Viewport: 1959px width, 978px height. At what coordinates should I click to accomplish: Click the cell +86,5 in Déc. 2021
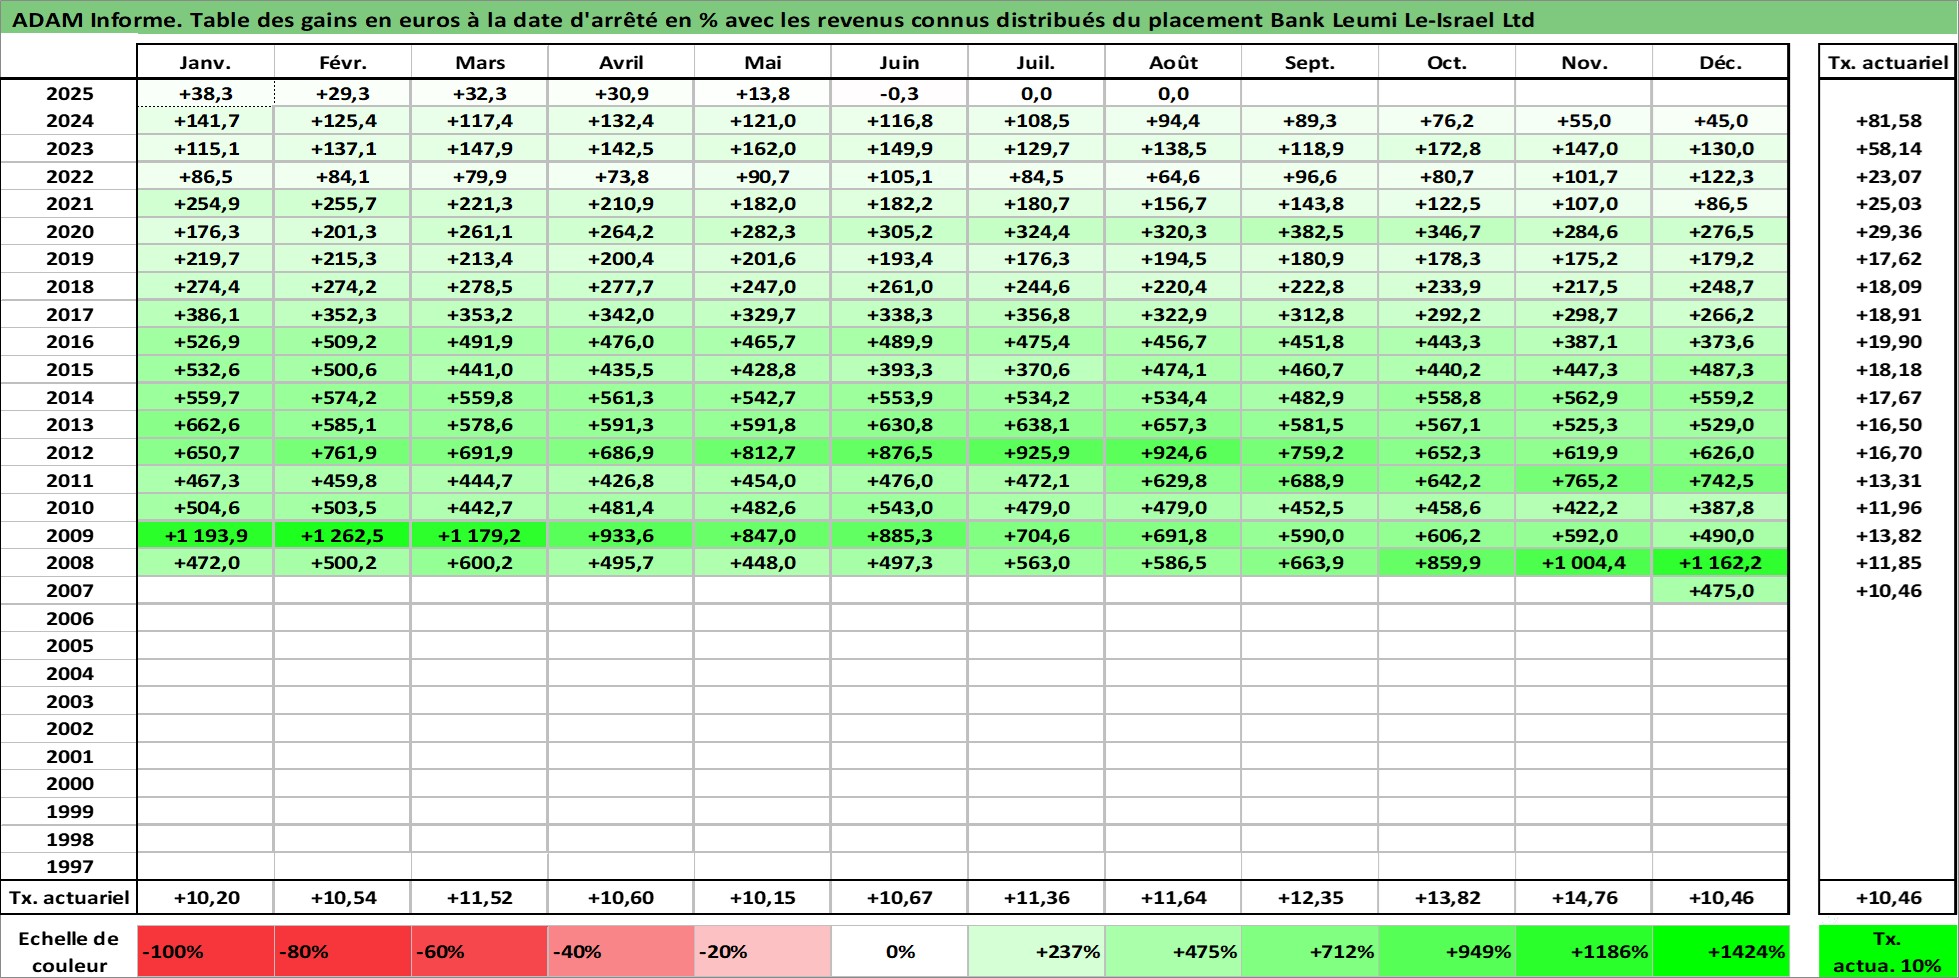tap(1720, 203)
